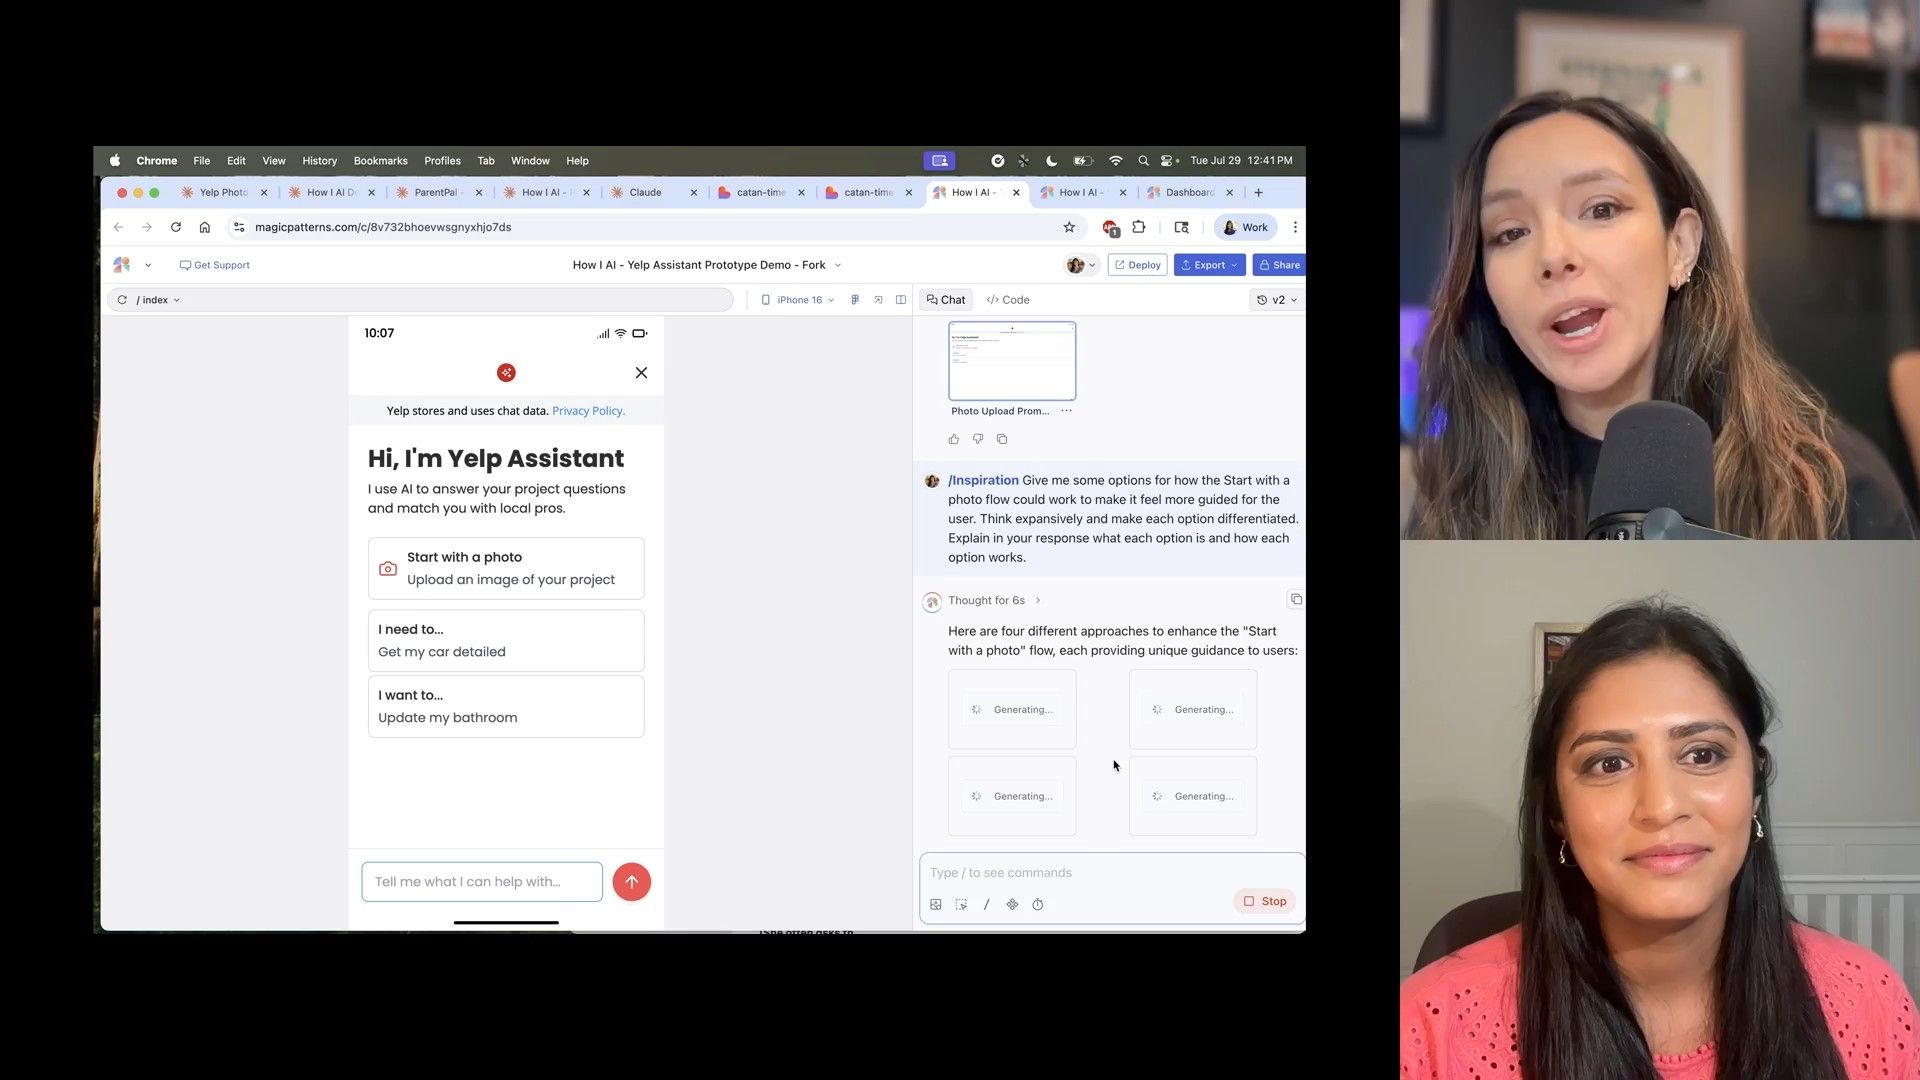Click the select element tool in chat box
The width and height of the screenshot is (1920, 1080).
[x=961, y=904]
